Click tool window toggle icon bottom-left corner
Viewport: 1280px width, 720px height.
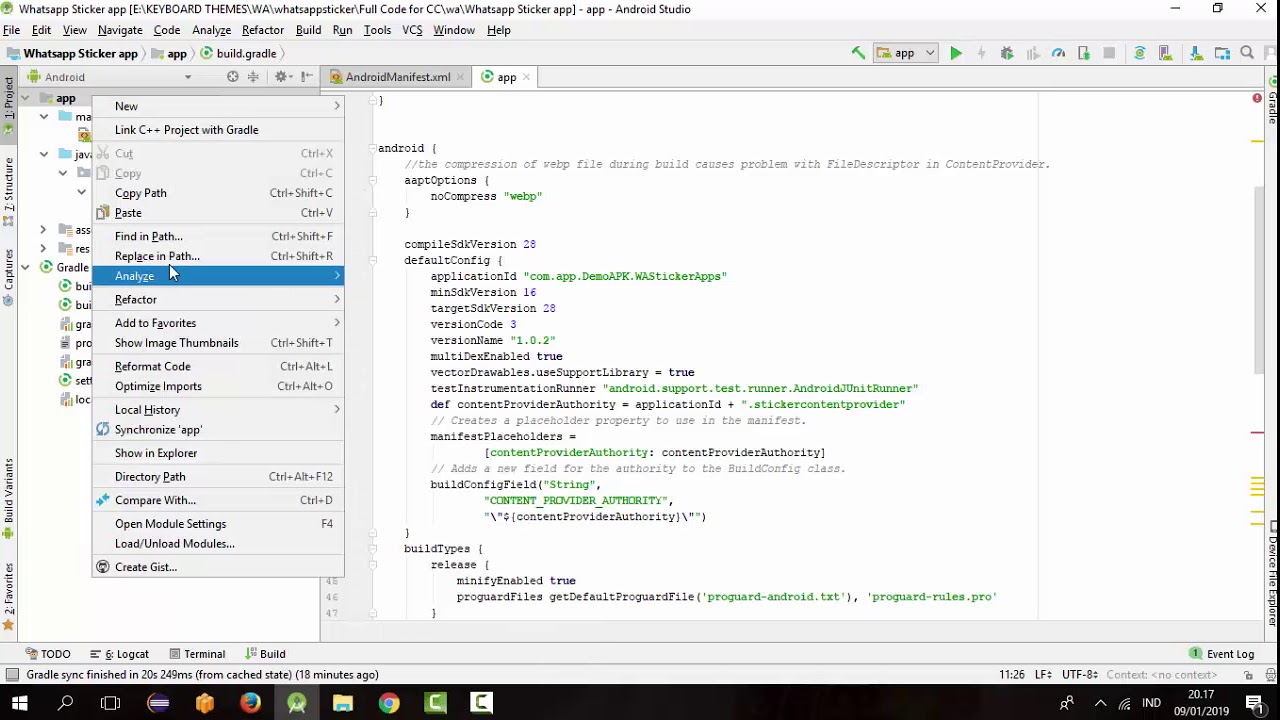(11, 675)
